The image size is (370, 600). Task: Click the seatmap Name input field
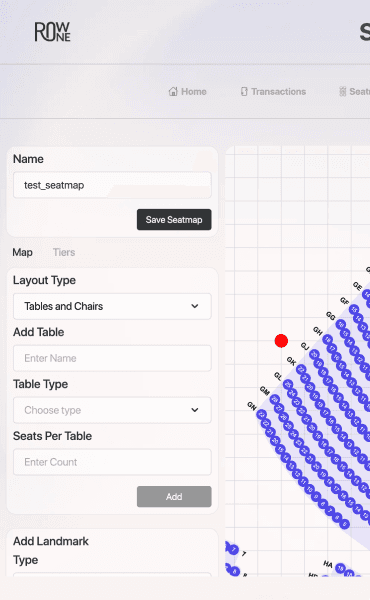click(112, 185)
